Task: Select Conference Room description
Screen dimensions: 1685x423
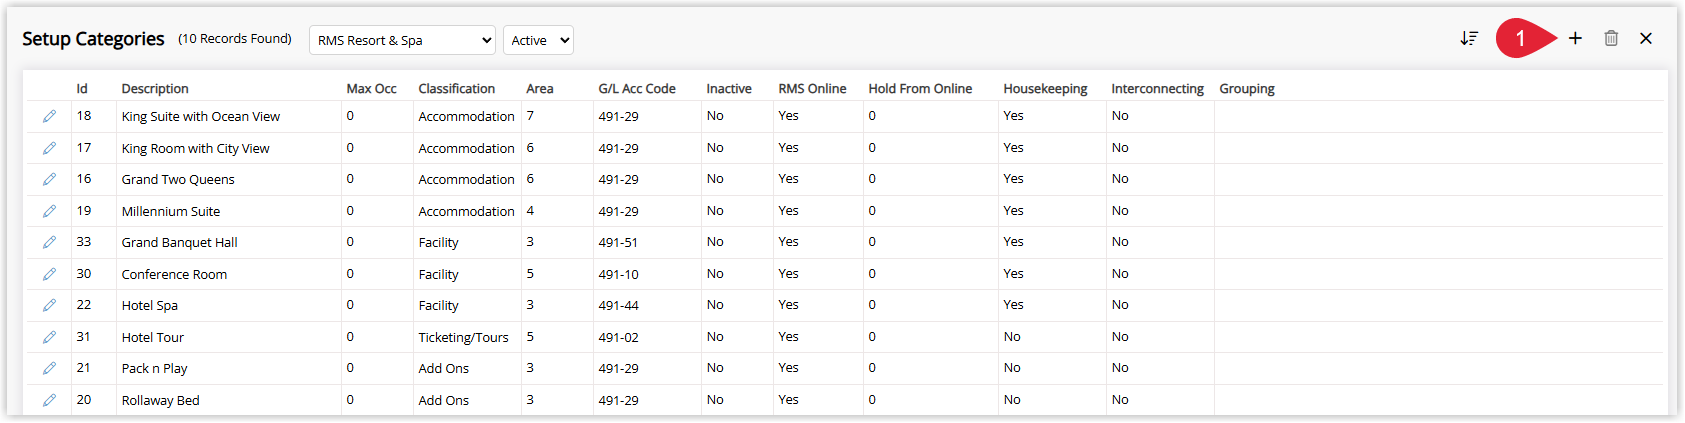Action: click(x=174, y=274)
